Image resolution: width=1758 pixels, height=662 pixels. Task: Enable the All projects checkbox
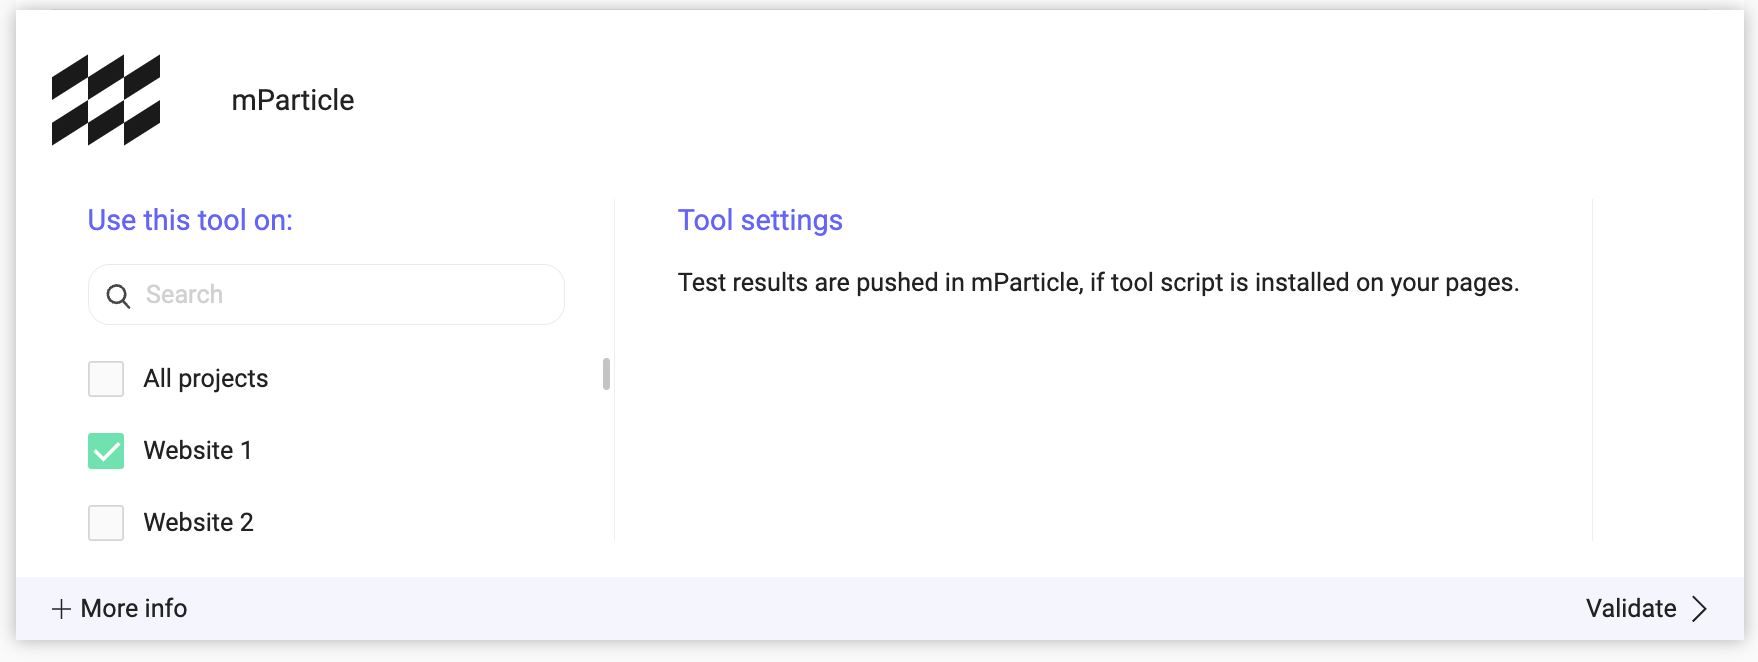tap(106, 379)
